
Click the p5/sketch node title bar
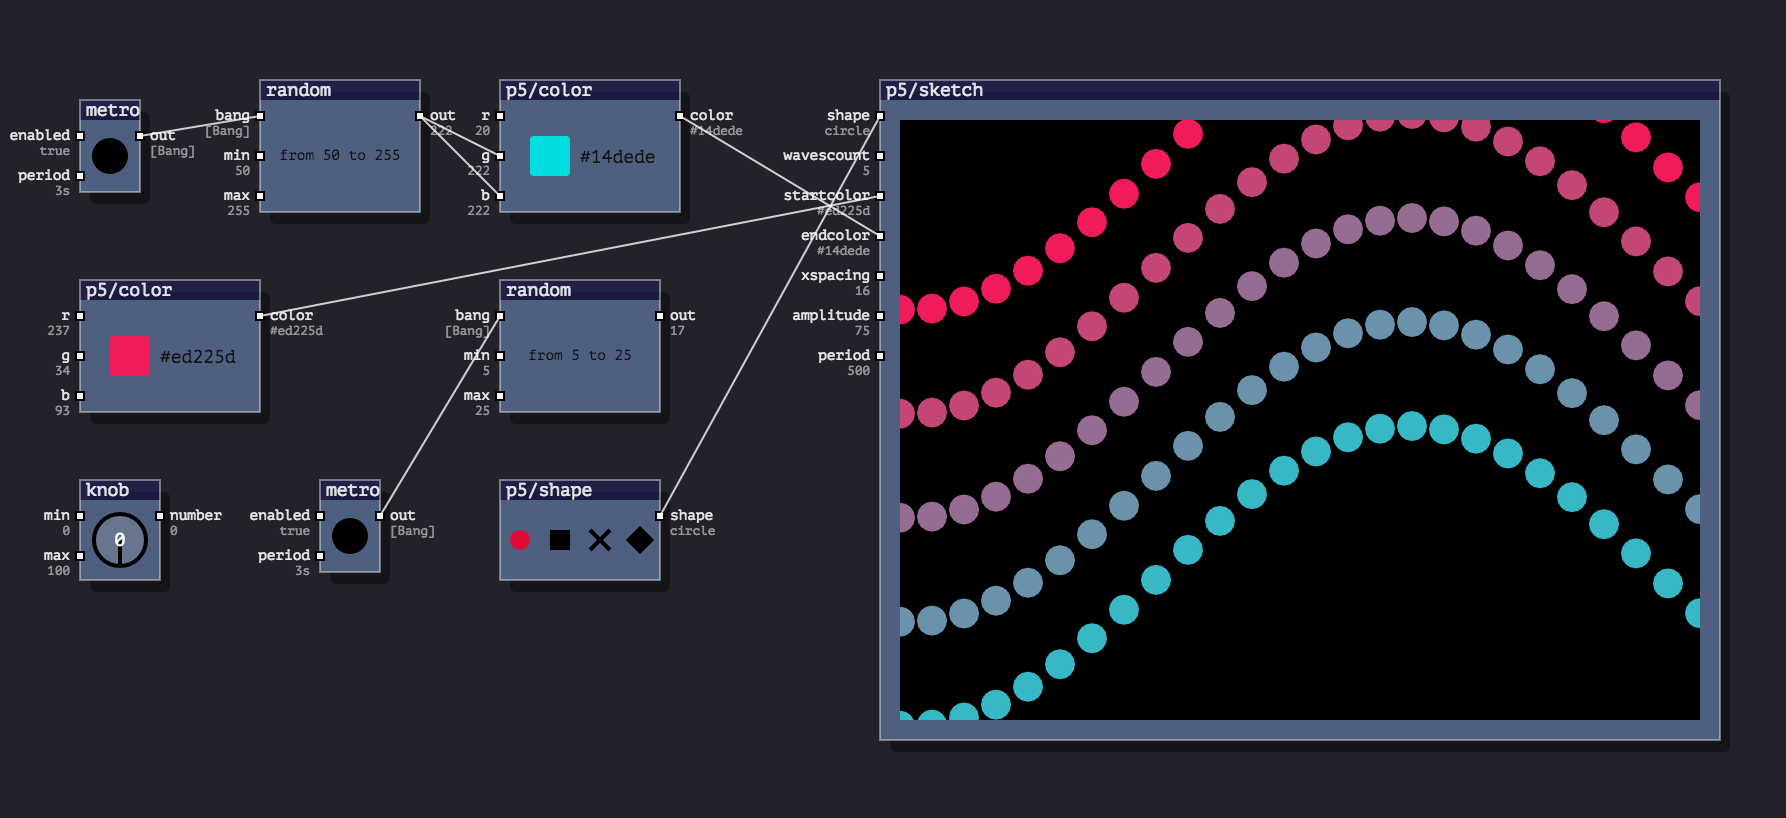click(x=1298, y=90)
